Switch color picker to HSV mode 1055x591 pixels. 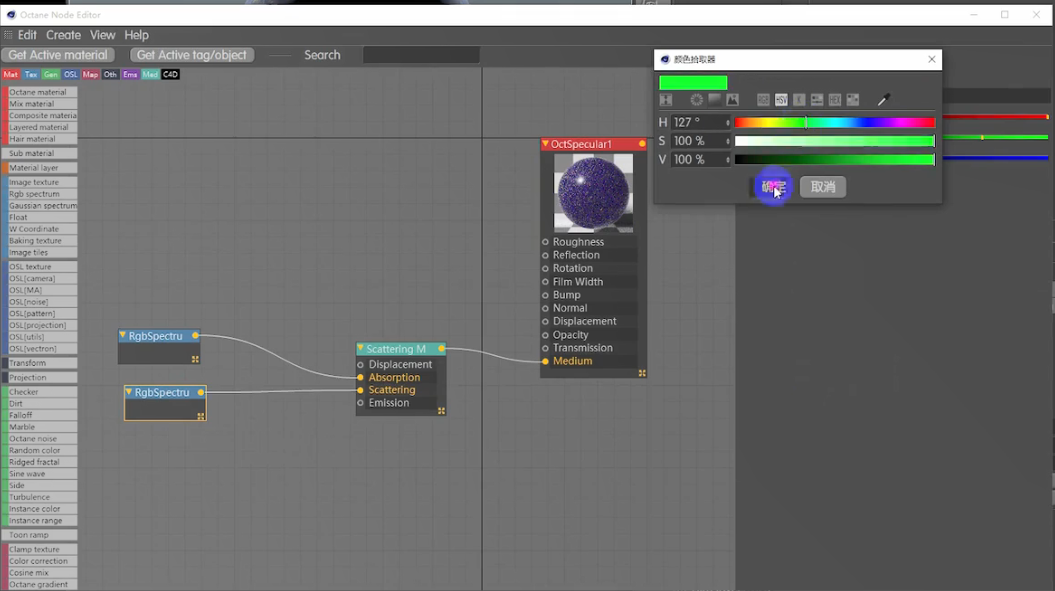(x=781, y=100)
